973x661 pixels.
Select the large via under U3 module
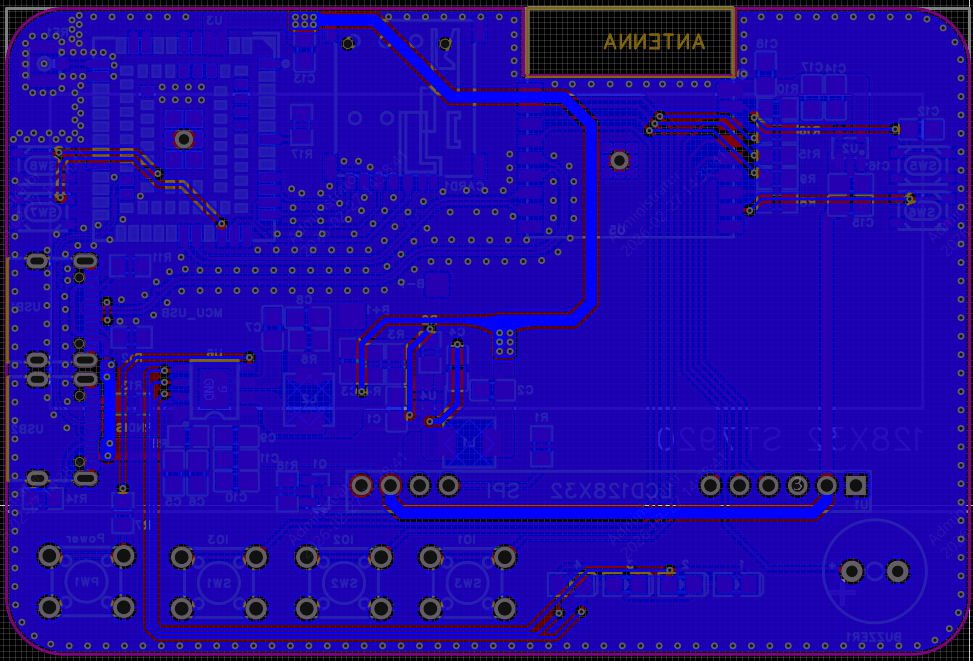click(184, 139)
